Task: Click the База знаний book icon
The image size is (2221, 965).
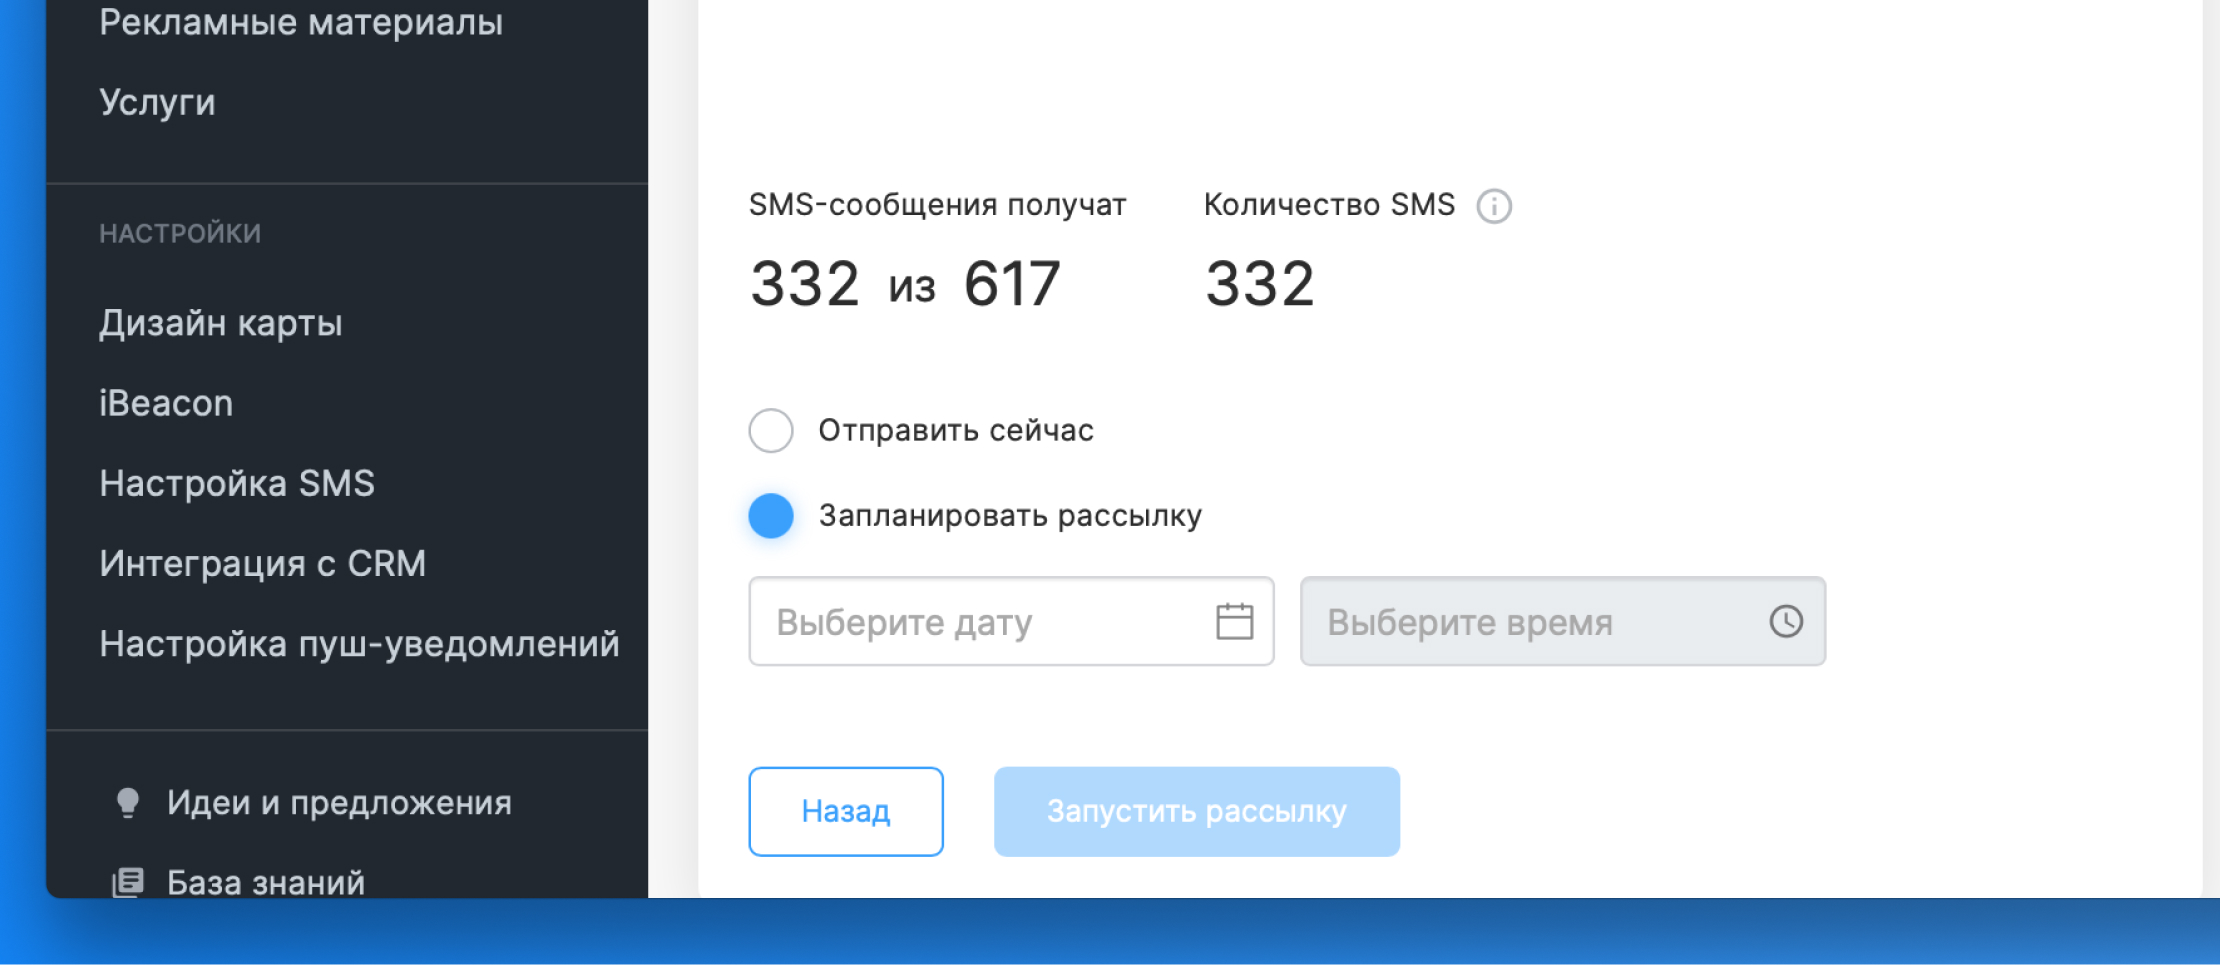Action: tap(128, 882)
